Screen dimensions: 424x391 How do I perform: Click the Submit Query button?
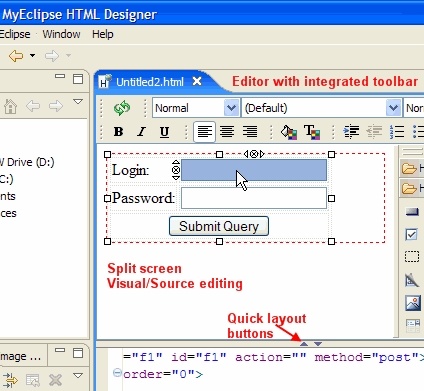pos(219,226)
